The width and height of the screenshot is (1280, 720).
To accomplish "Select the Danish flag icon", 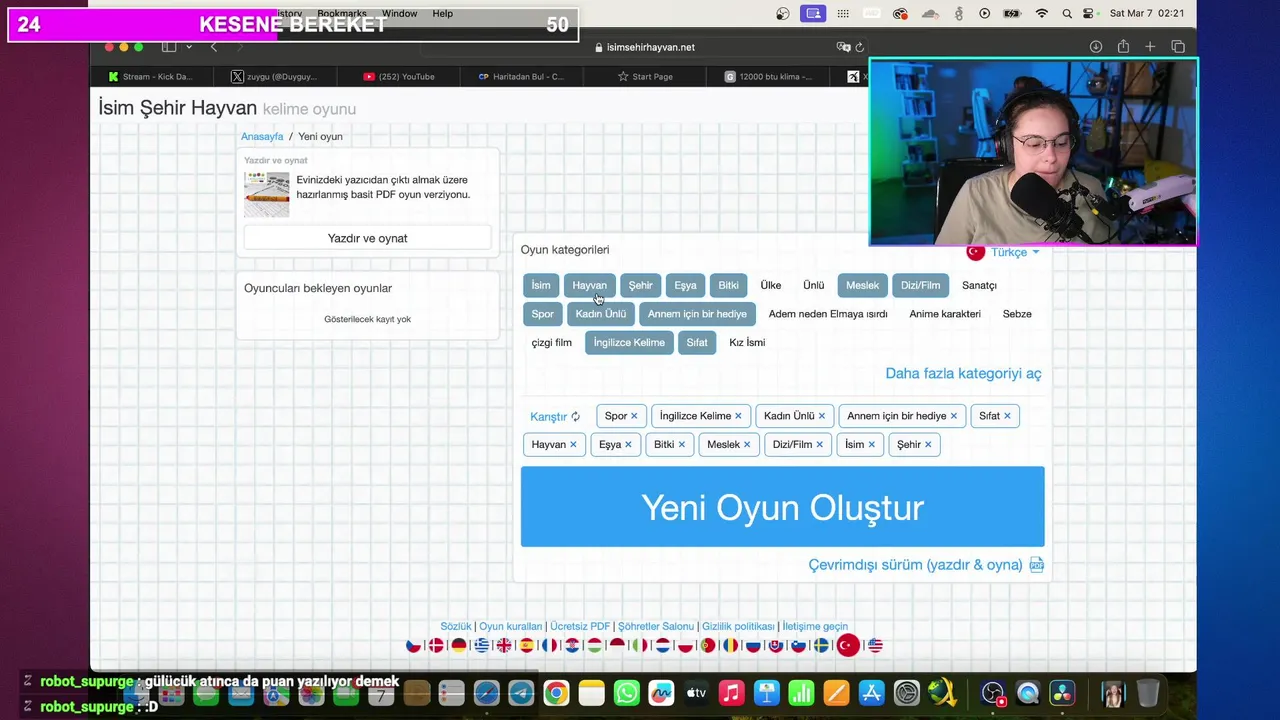I will [x=436, y=645].
